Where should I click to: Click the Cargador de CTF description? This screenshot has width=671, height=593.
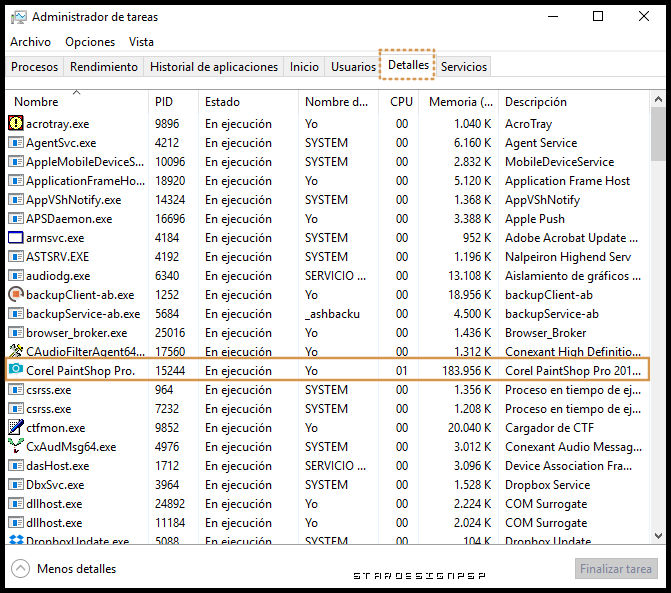coord(549,428)
